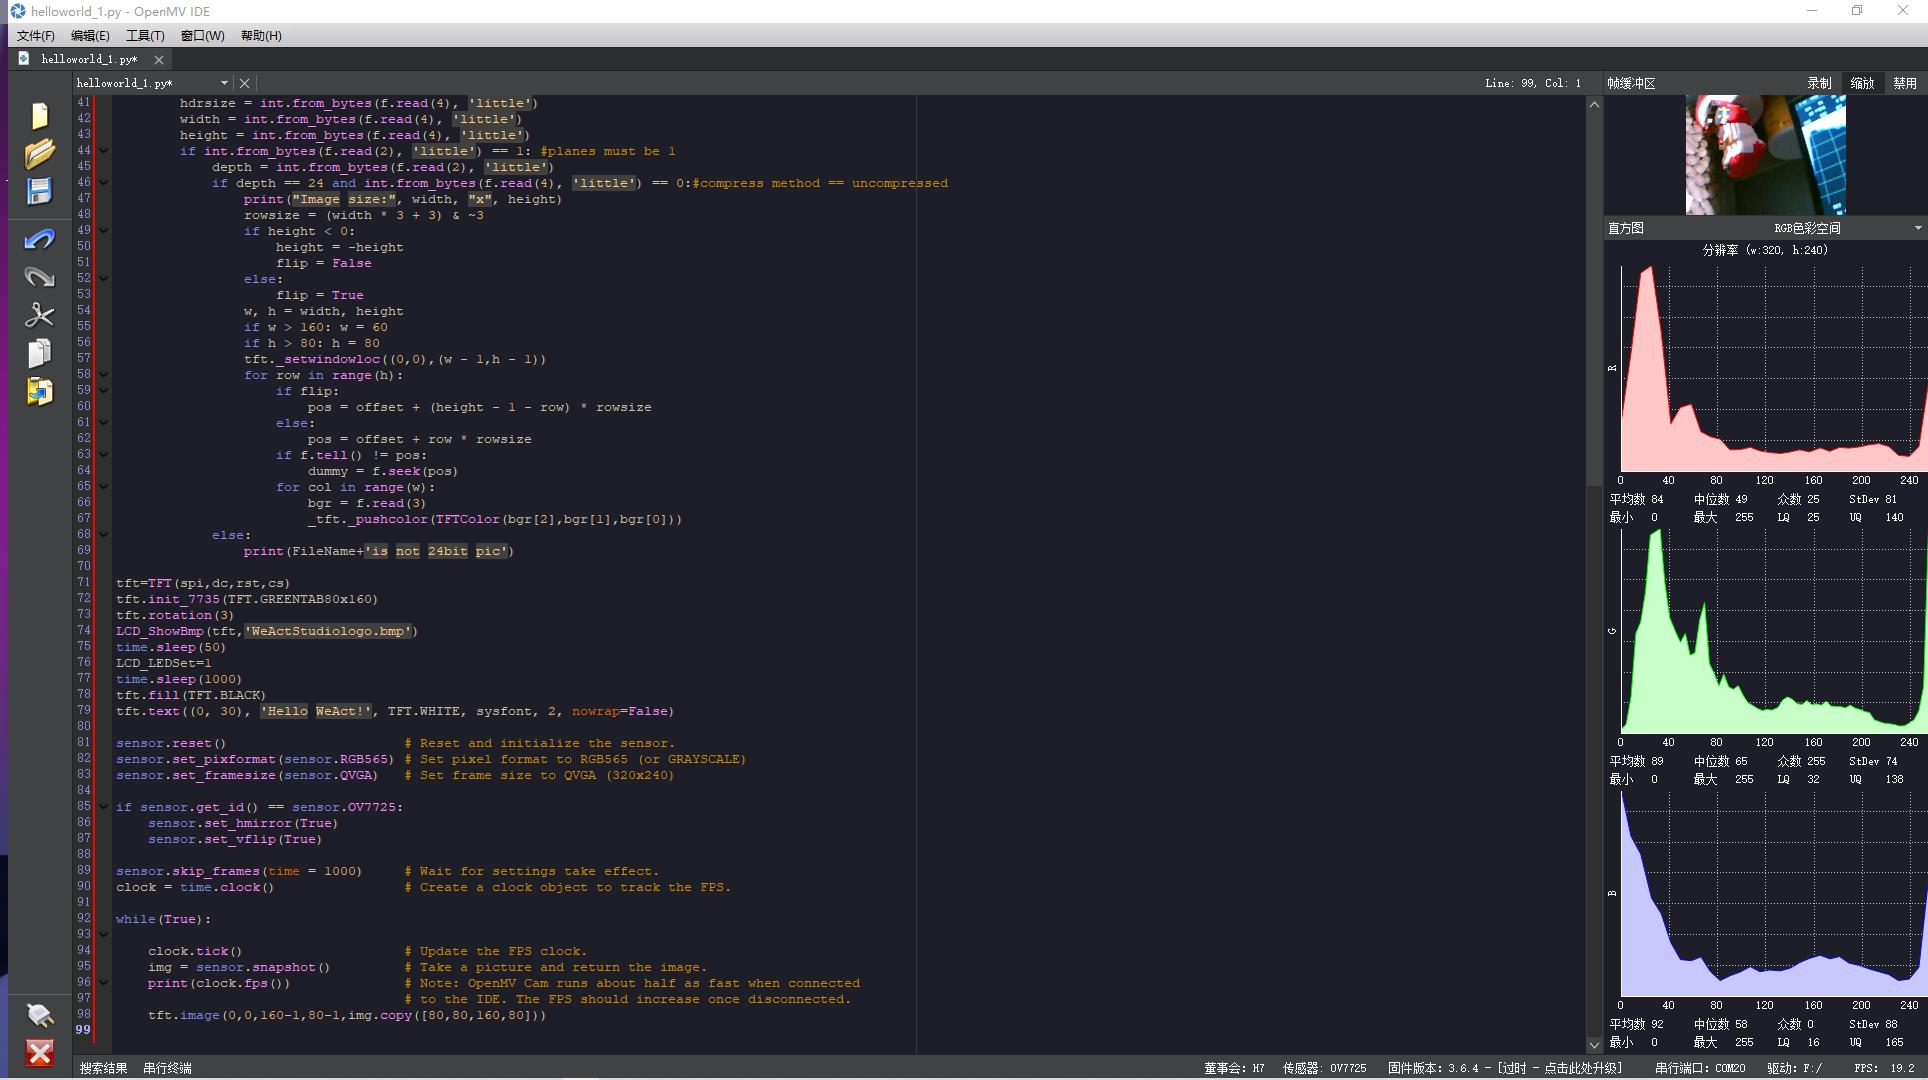Open the 串行终端 serial terminal panel

pyautogui.click(x=167, y=1068)
